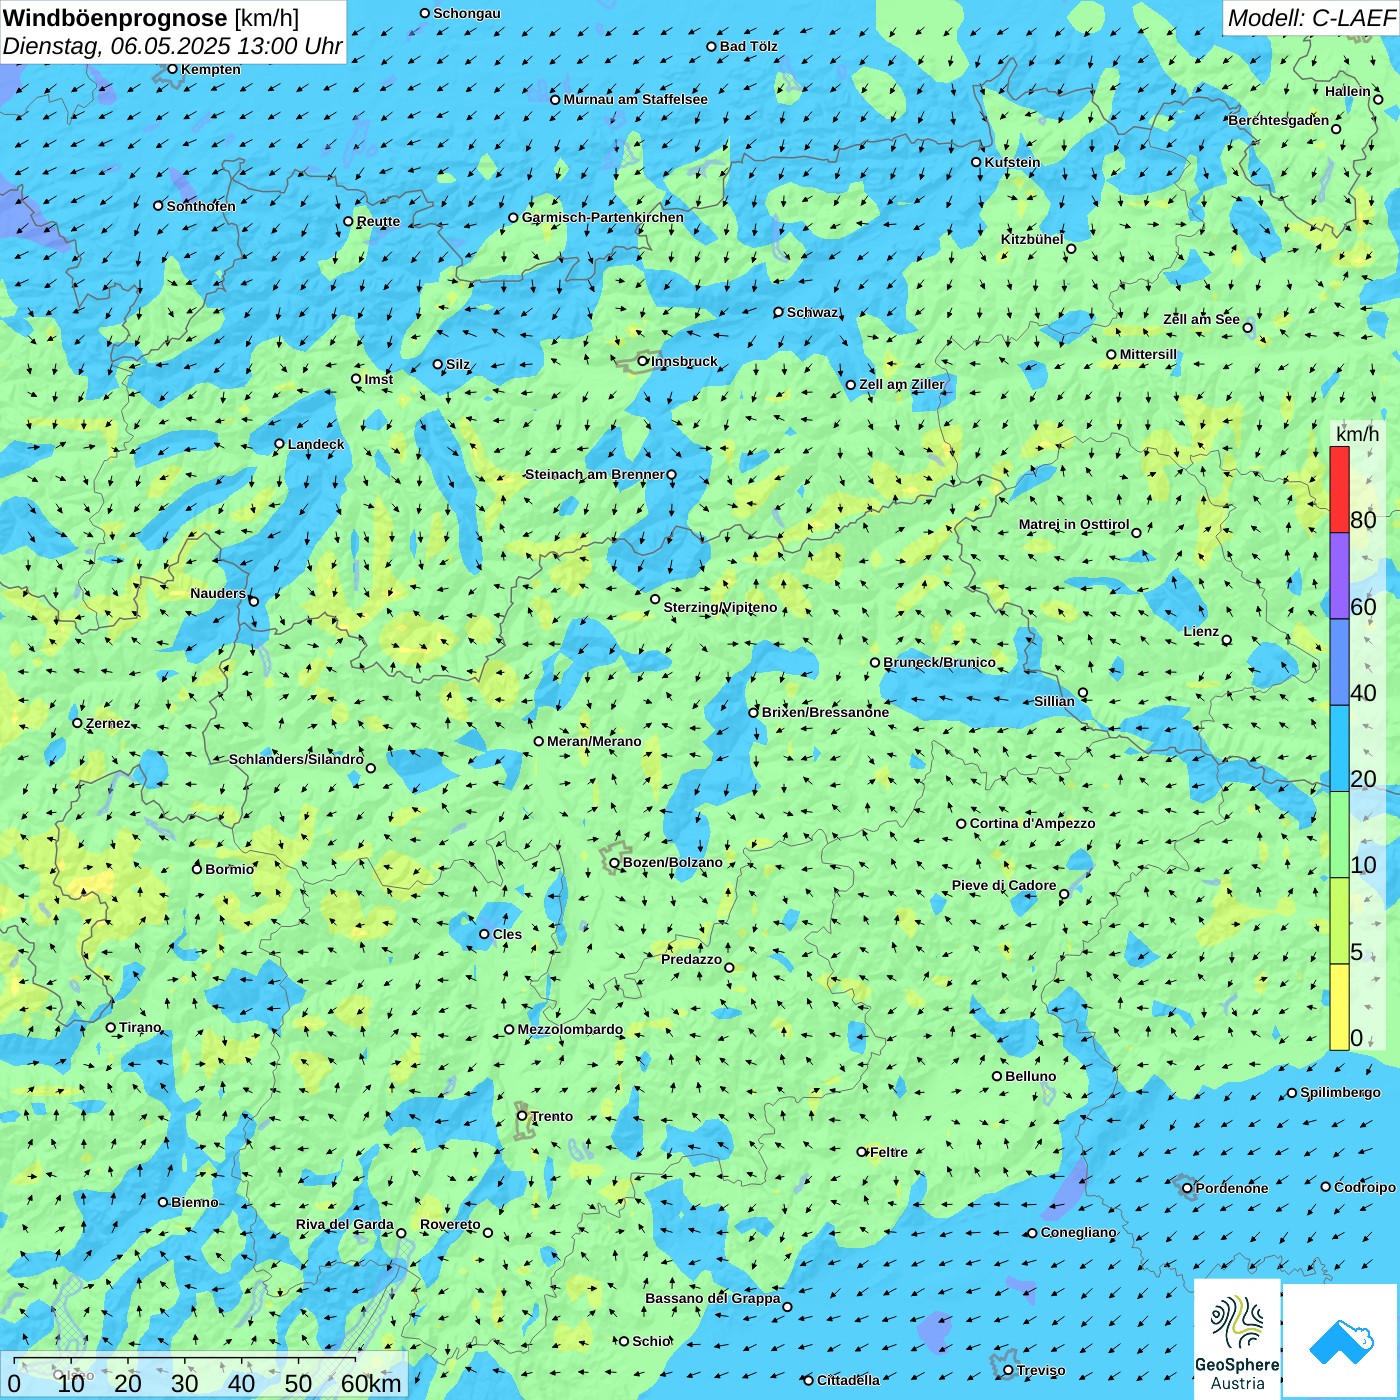Select the Mezzolombardo label
This screenshot has width=1400, height=1400.
point(570,1029)
